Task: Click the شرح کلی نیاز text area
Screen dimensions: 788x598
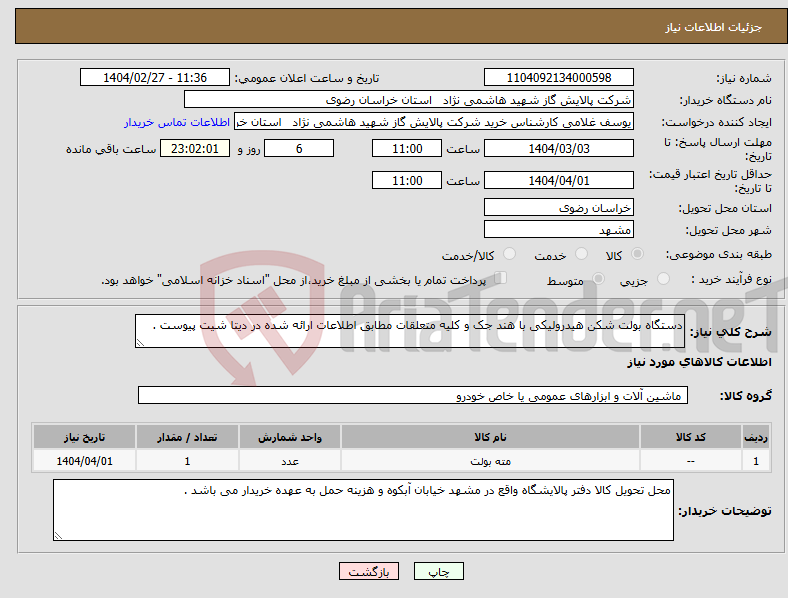Action: pos(410,331)
